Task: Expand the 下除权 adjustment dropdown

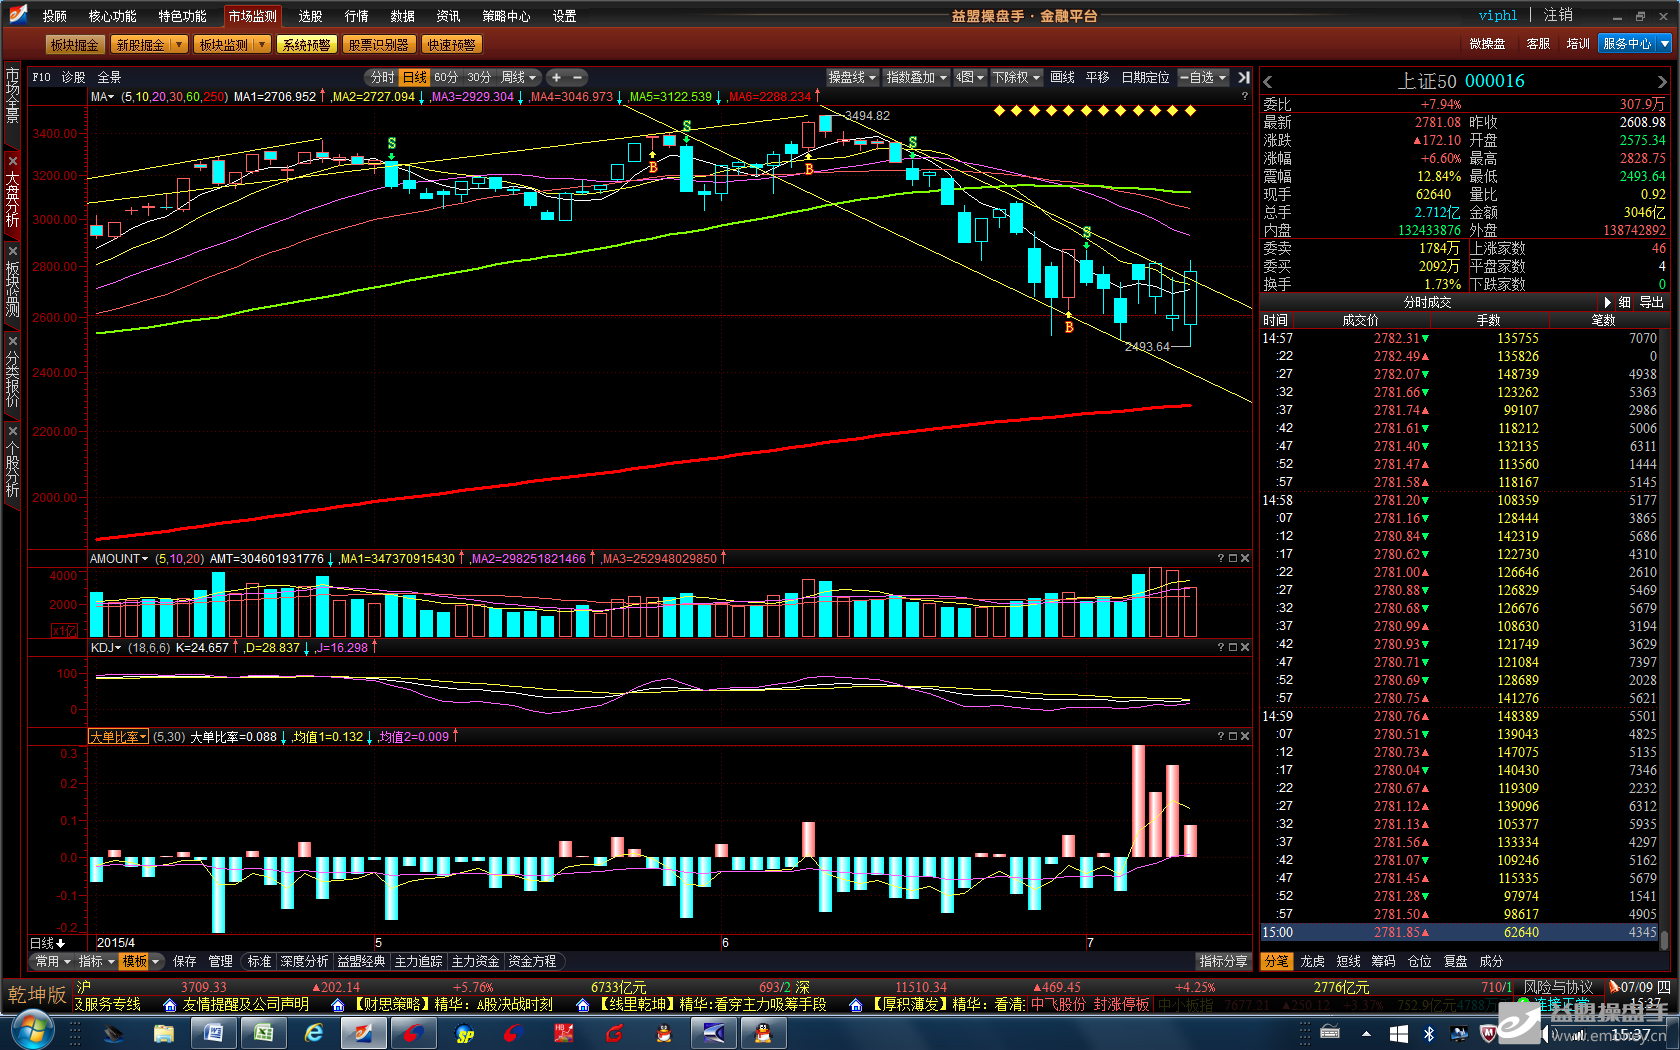Action: click(x=1016, y=77)
